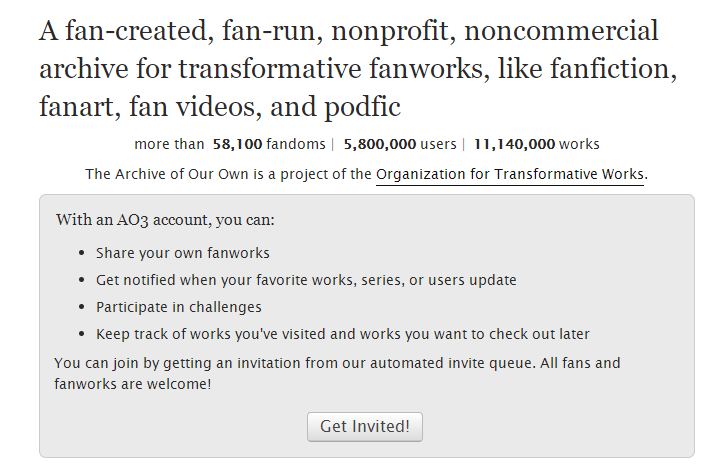Click the "Get notified when your favorite works" item
714x467 pixels.
click(x=306, y=280)
